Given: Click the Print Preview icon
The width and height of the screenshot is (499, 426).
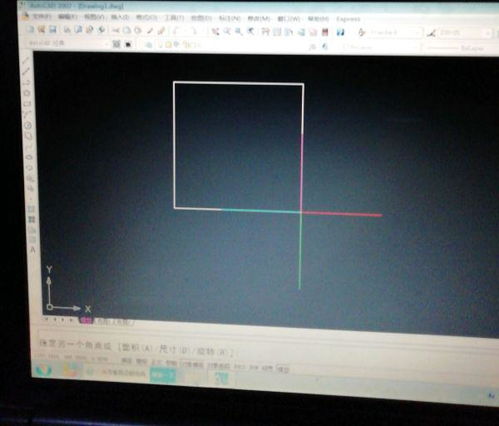Looking at the screenshot, I should [78, 30].
